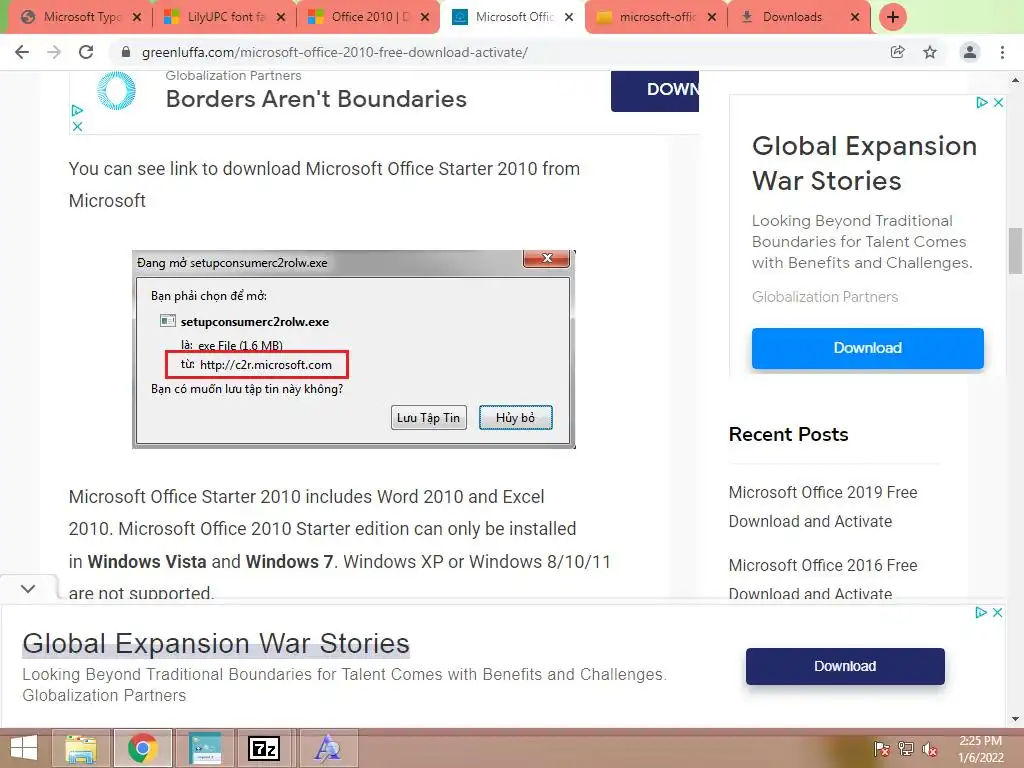Close the sidebar Global Expansion ad
Viewport: 1024px width, 768px height.
(998, 103)
